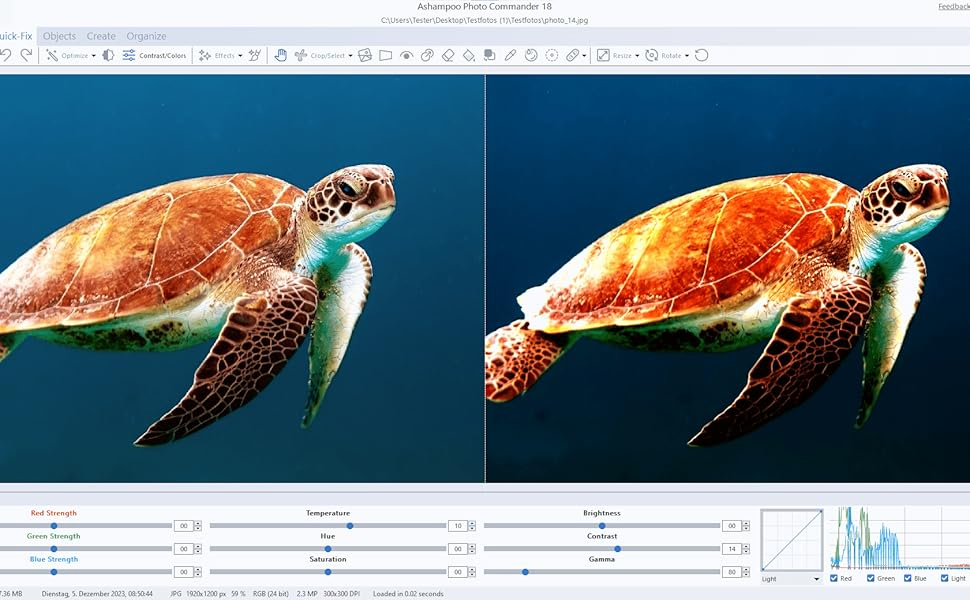Select the Hand pan tool
The image size is (970, 600).
(x=281, y=56)
